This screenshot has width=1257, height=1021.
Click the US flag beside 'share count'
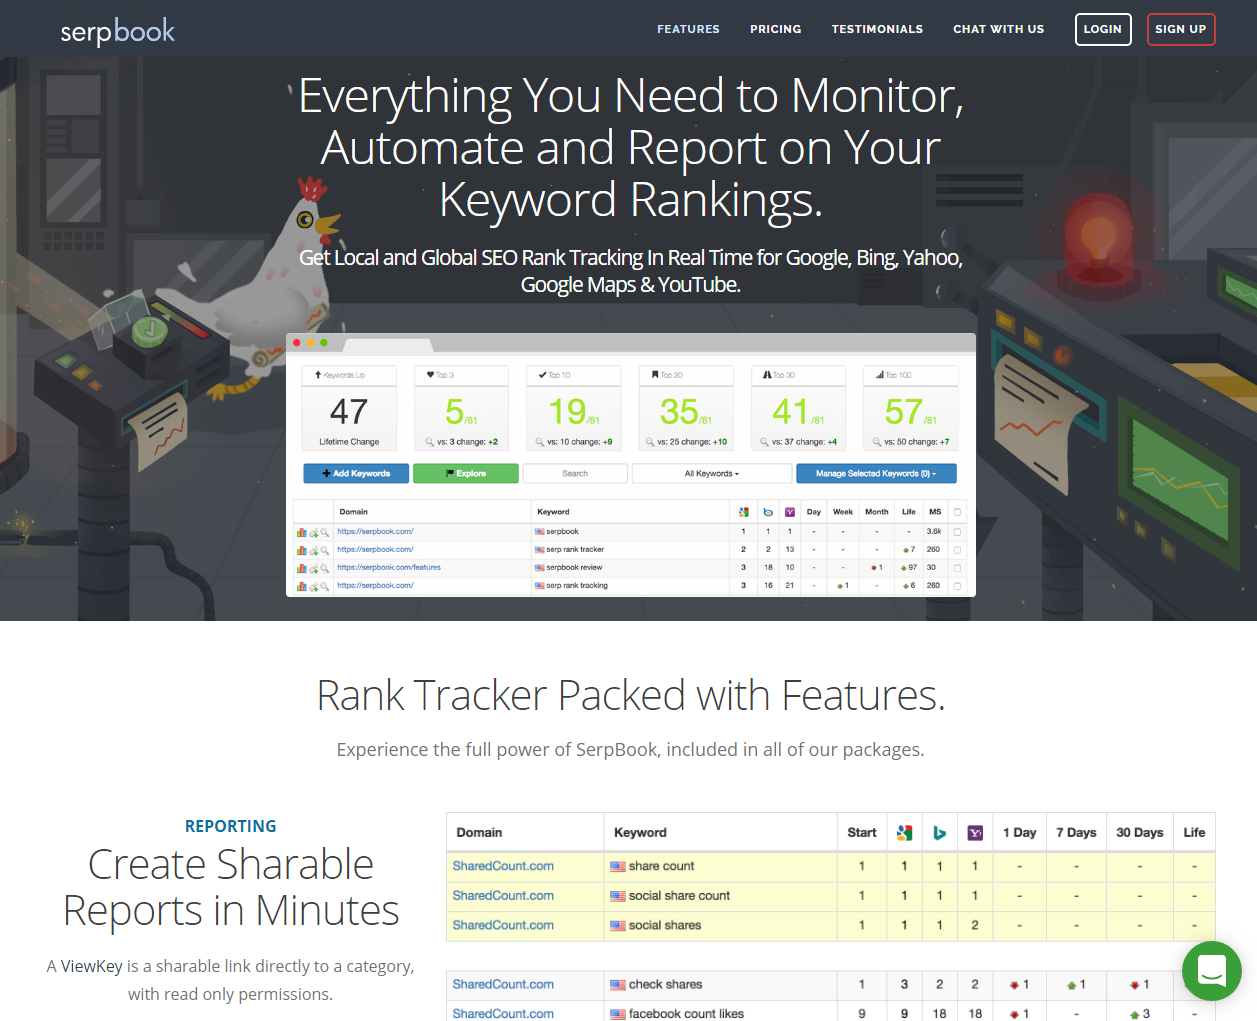coord(618,867)
